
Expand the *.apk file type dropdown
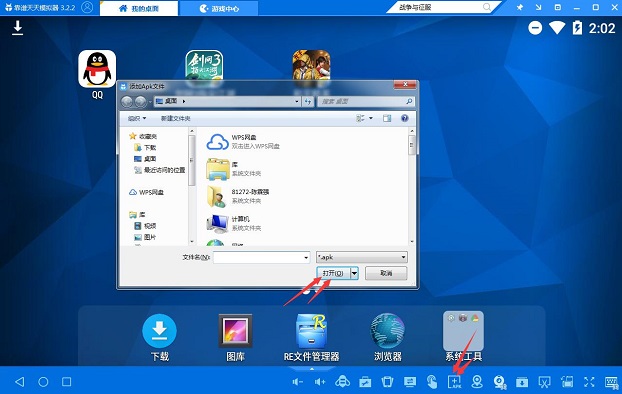pos(403,257)
